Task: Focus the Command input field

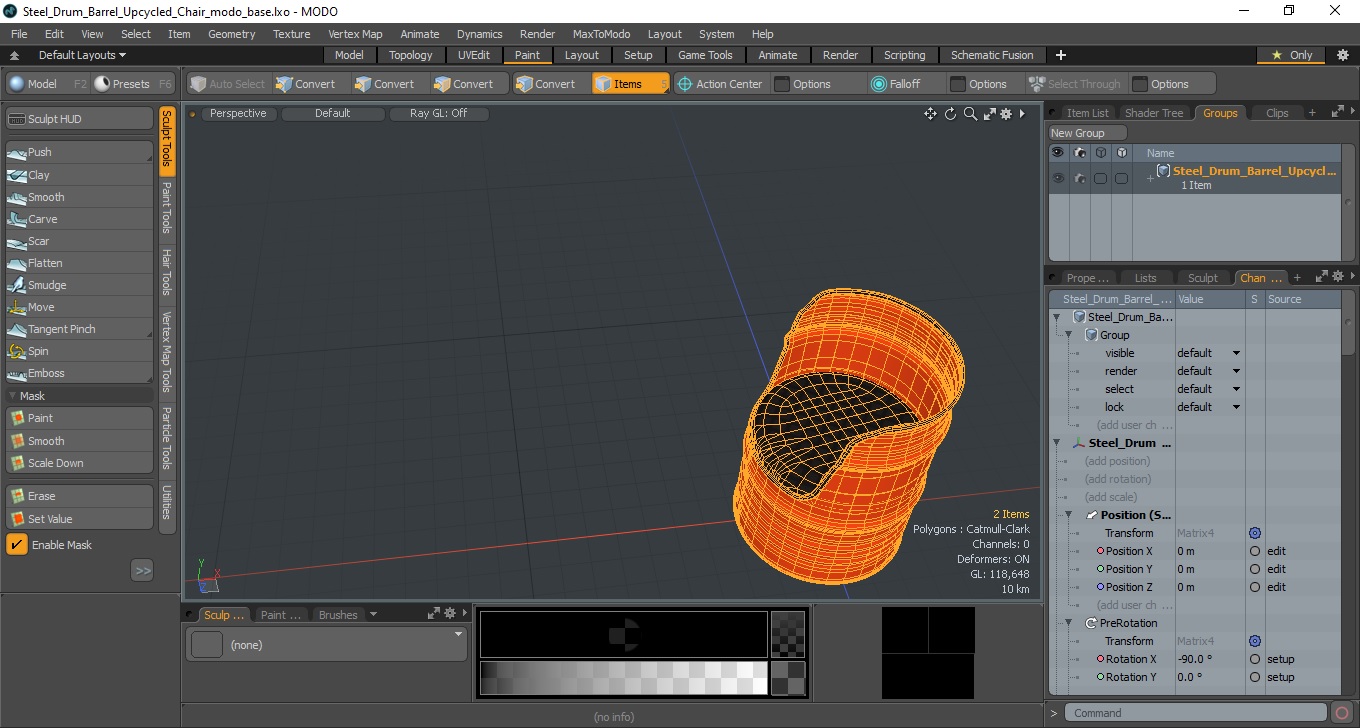Action: point(1196,713)
